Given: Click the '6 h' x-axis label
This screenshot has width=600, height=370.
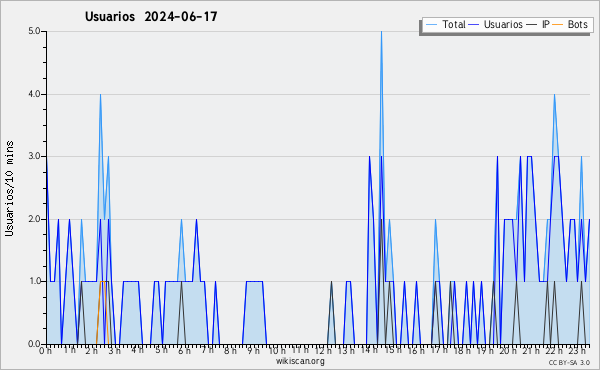Looking at the screenshot, I should click(184, 350).
